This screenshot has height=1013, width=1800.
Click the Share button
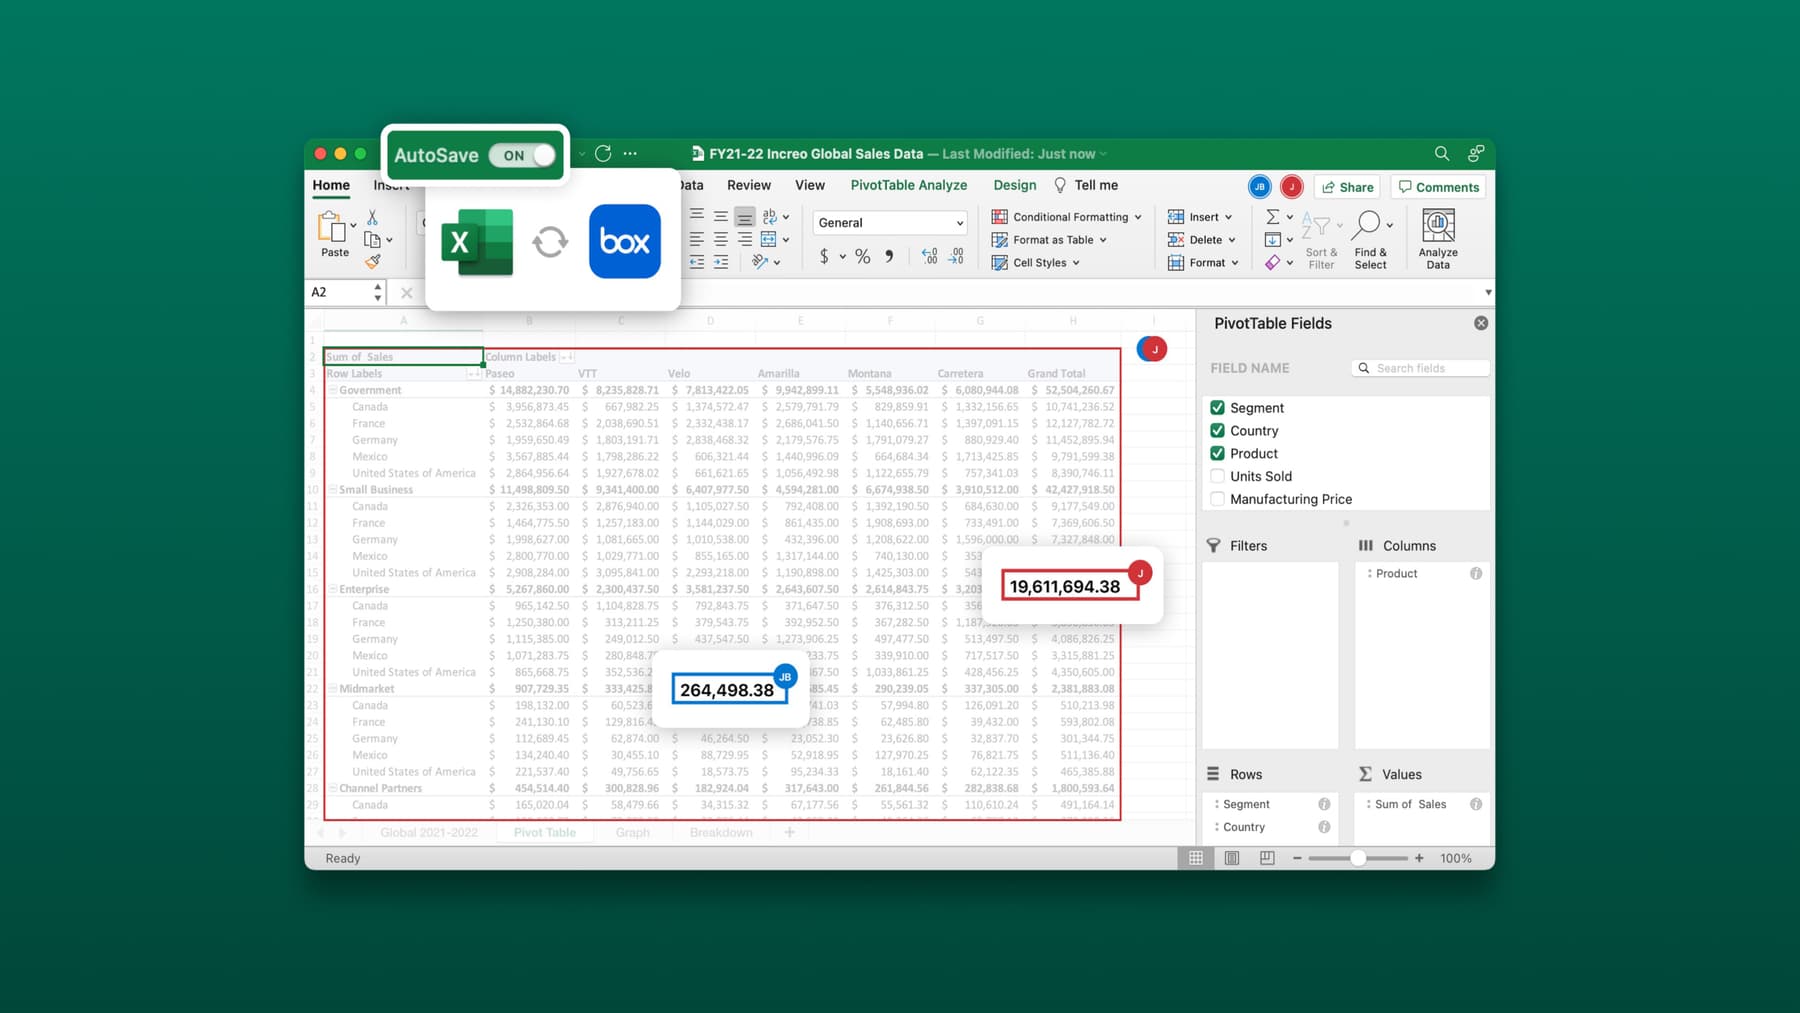(1346, 187)
